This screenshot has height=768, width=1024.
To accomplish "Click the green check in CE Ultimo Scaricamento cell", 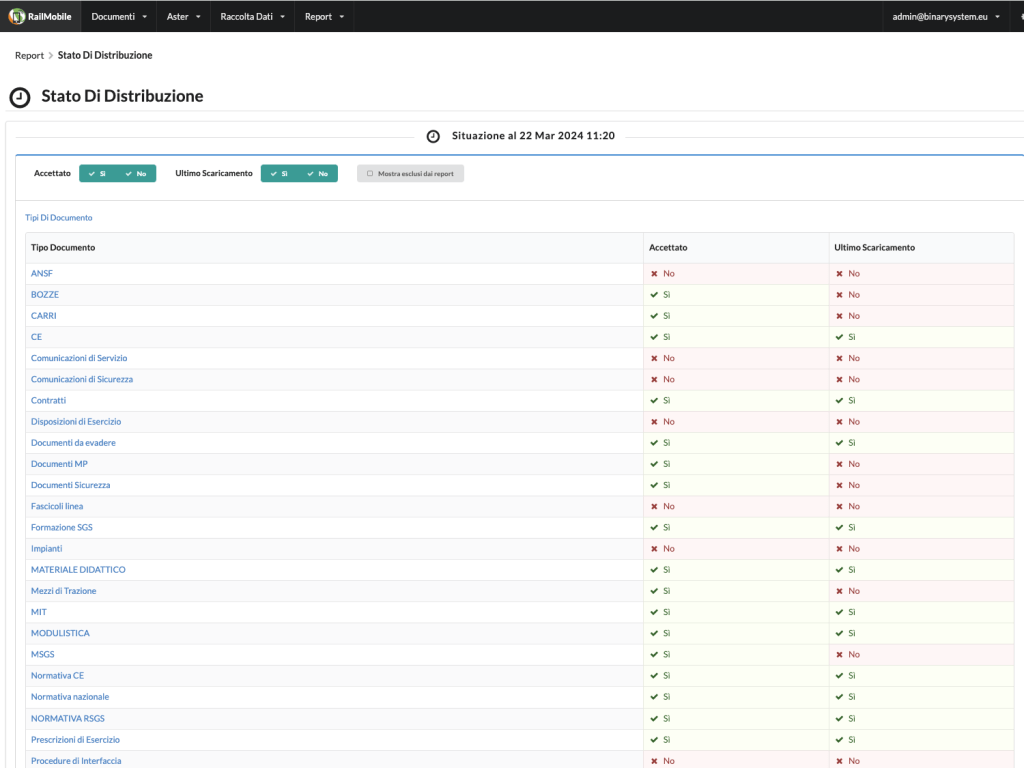I will [839, 337].
